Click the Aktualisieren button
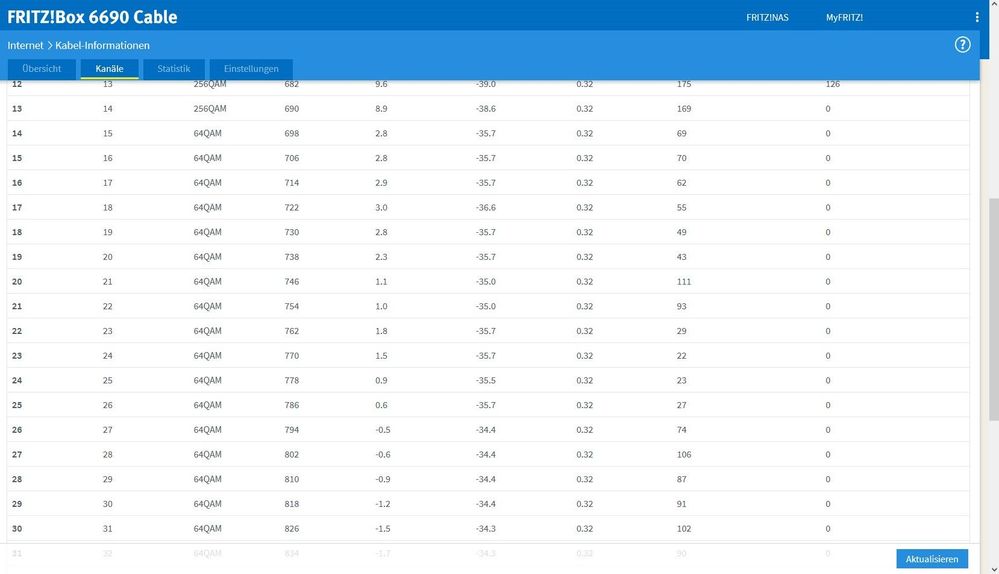999x574 pixels. [931, 559]
